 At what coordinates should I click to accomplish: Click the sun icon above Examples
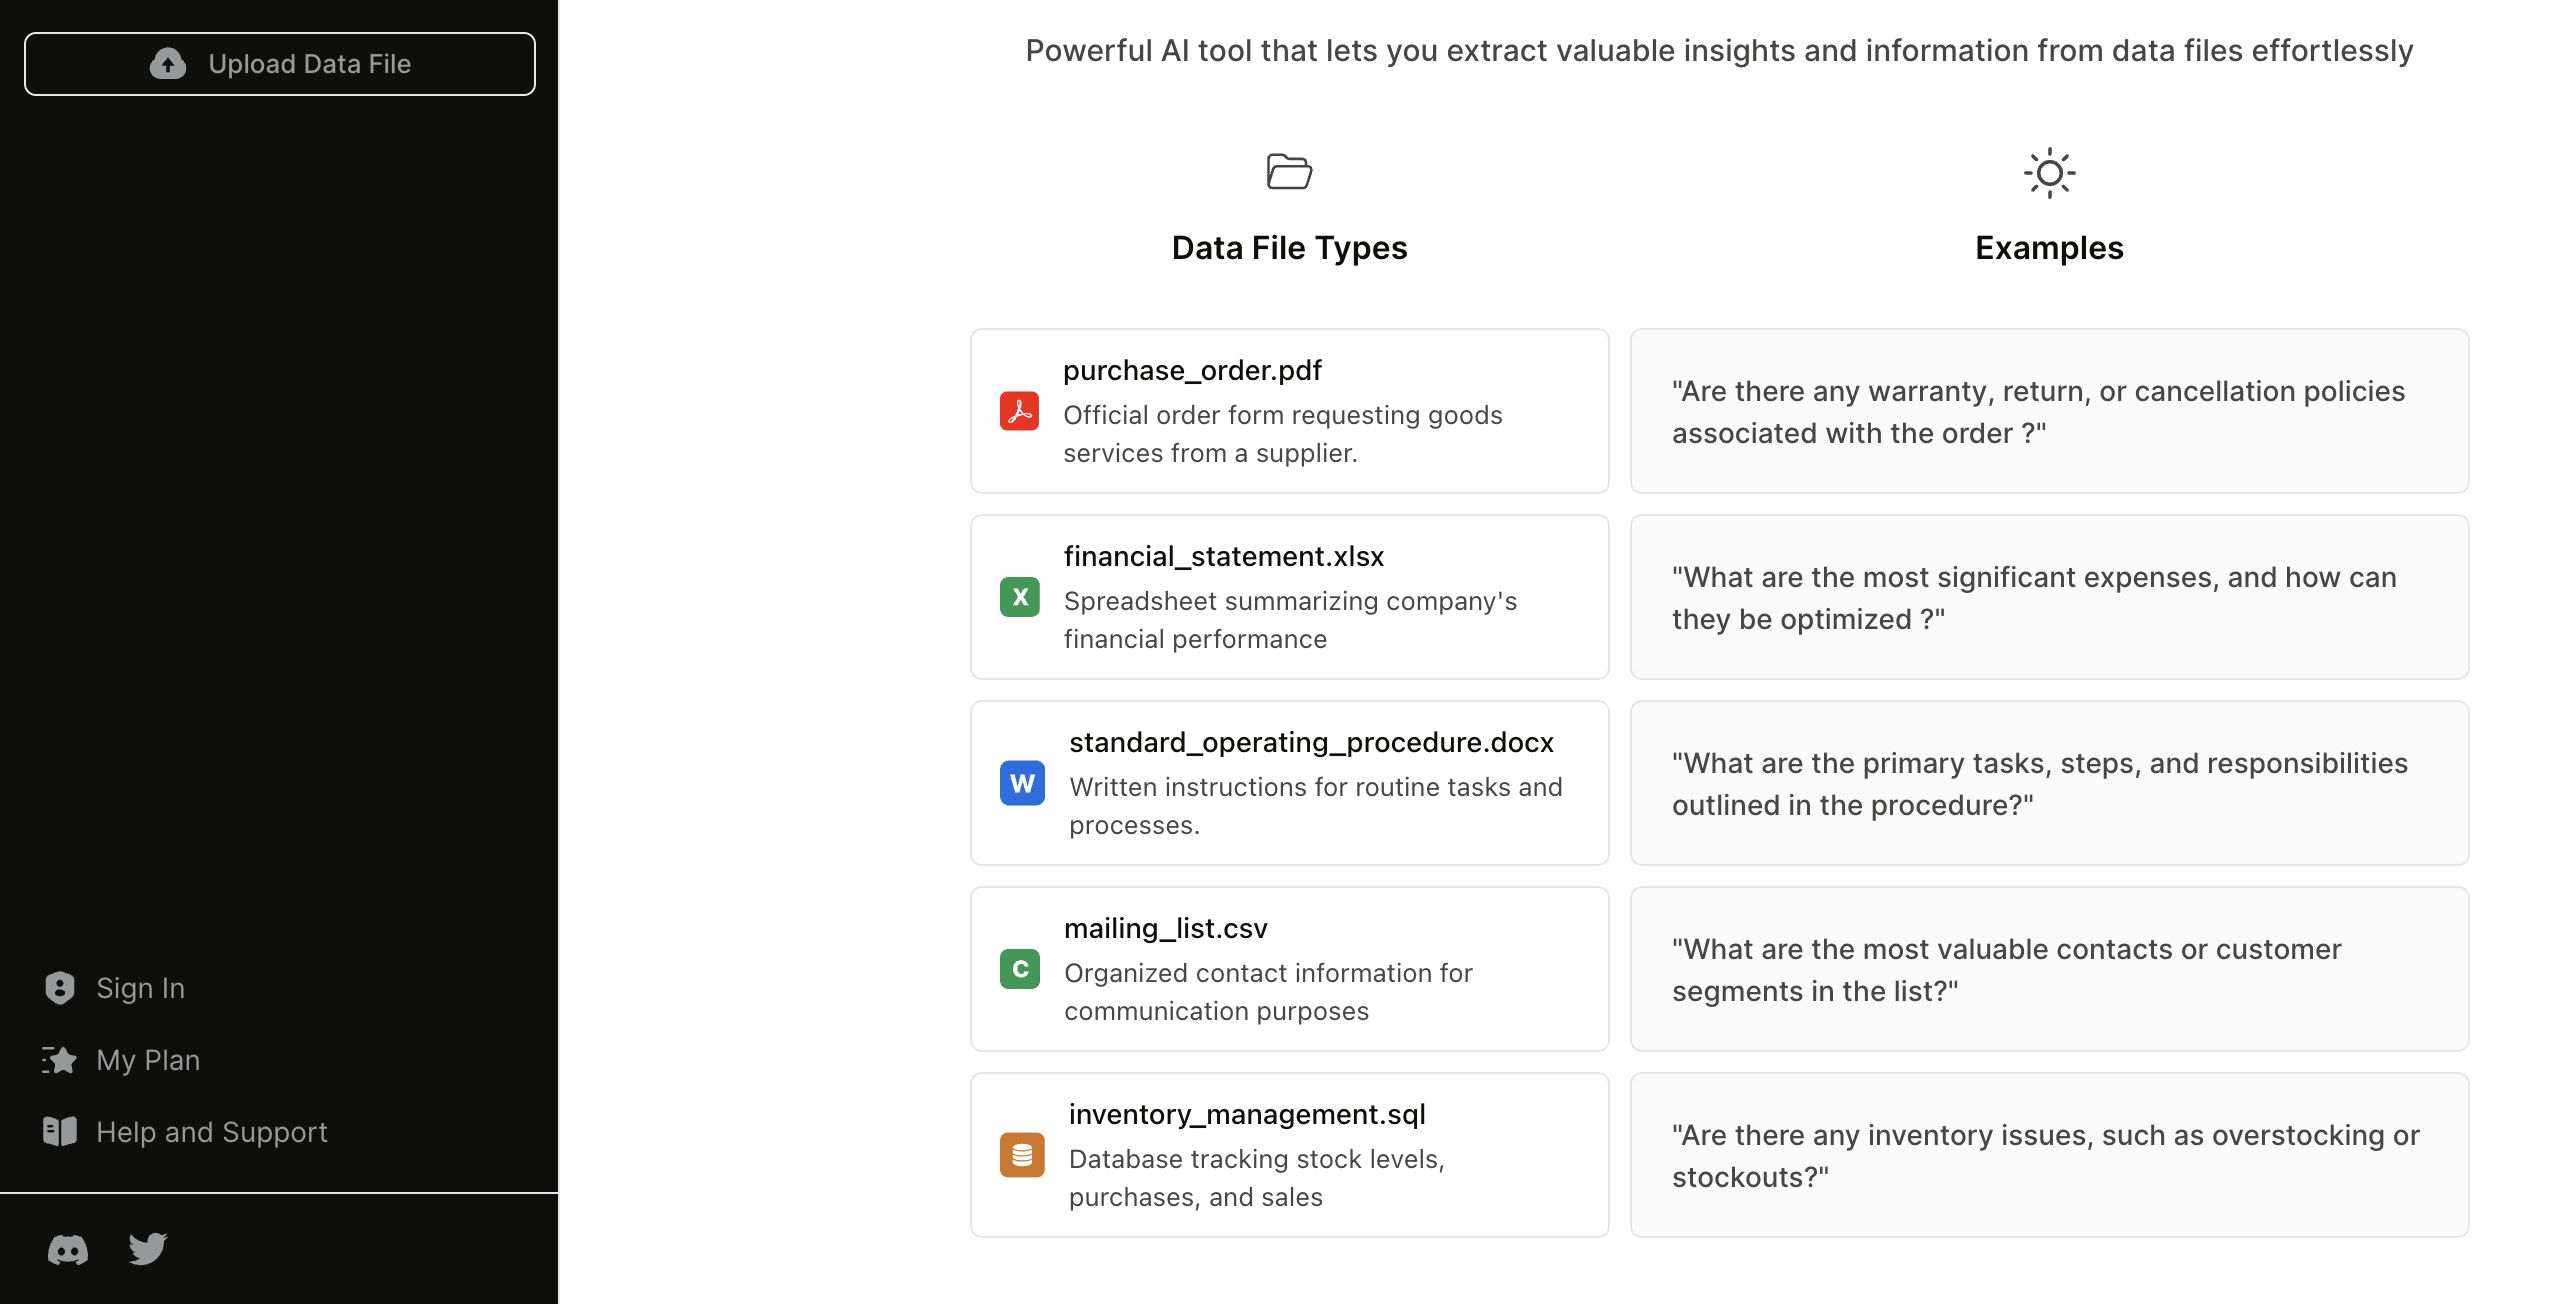[2049, 173]
